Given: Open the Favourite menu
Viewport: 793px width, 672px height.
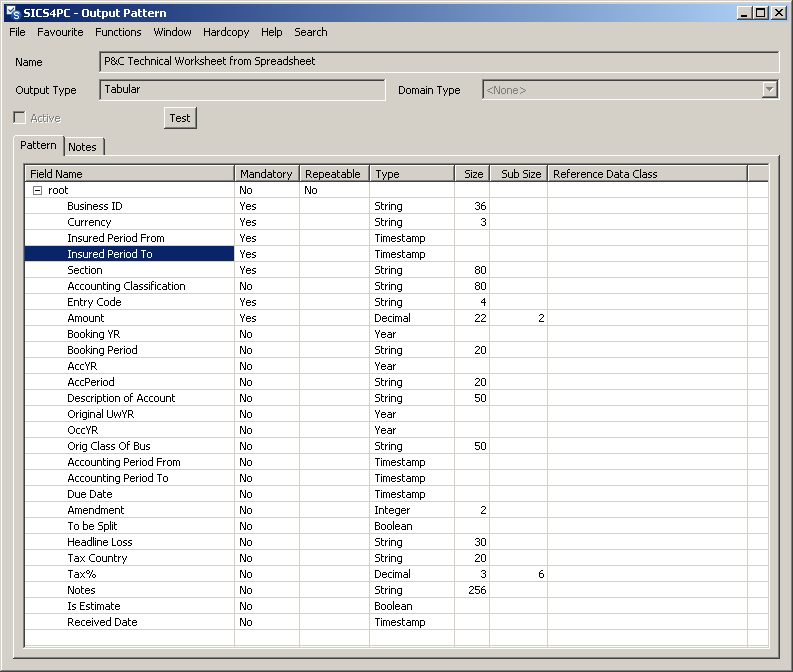Looking at the screenshot, I should point(60,32).
